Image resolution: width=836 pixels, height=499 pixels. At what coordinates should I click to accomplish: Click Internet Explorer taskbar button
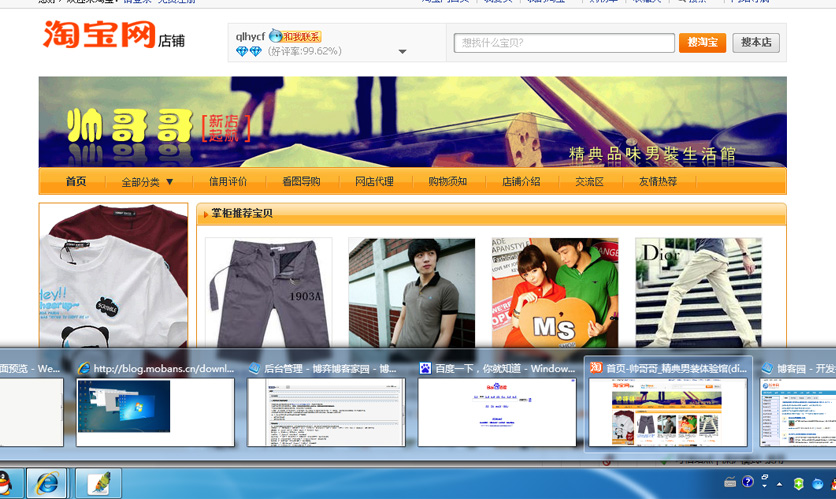[x=47, y=484]
